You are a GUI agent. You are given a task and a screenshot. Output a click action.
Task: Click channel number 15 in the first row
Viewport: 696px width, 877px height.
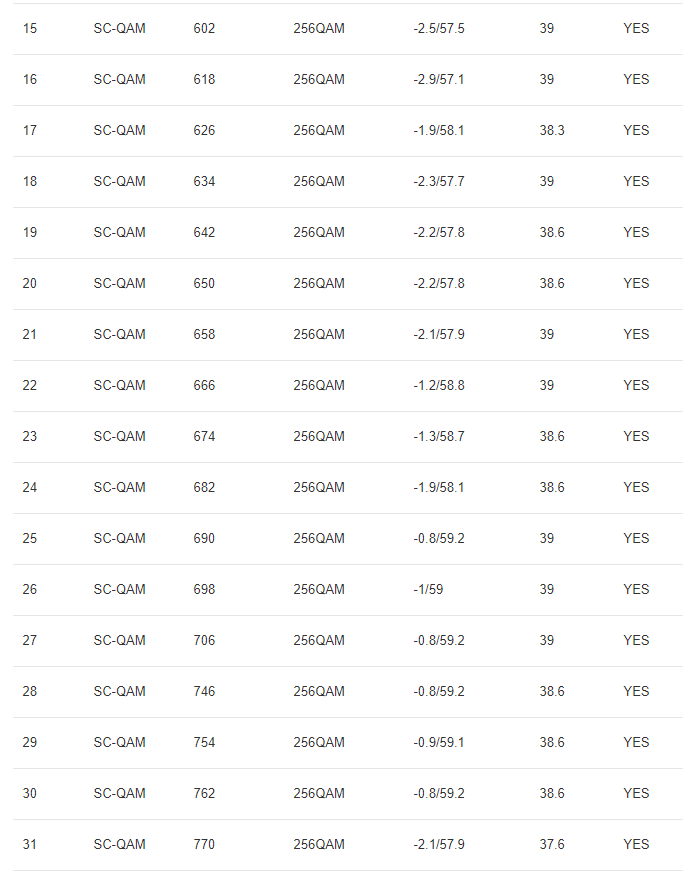coord(30,29)
